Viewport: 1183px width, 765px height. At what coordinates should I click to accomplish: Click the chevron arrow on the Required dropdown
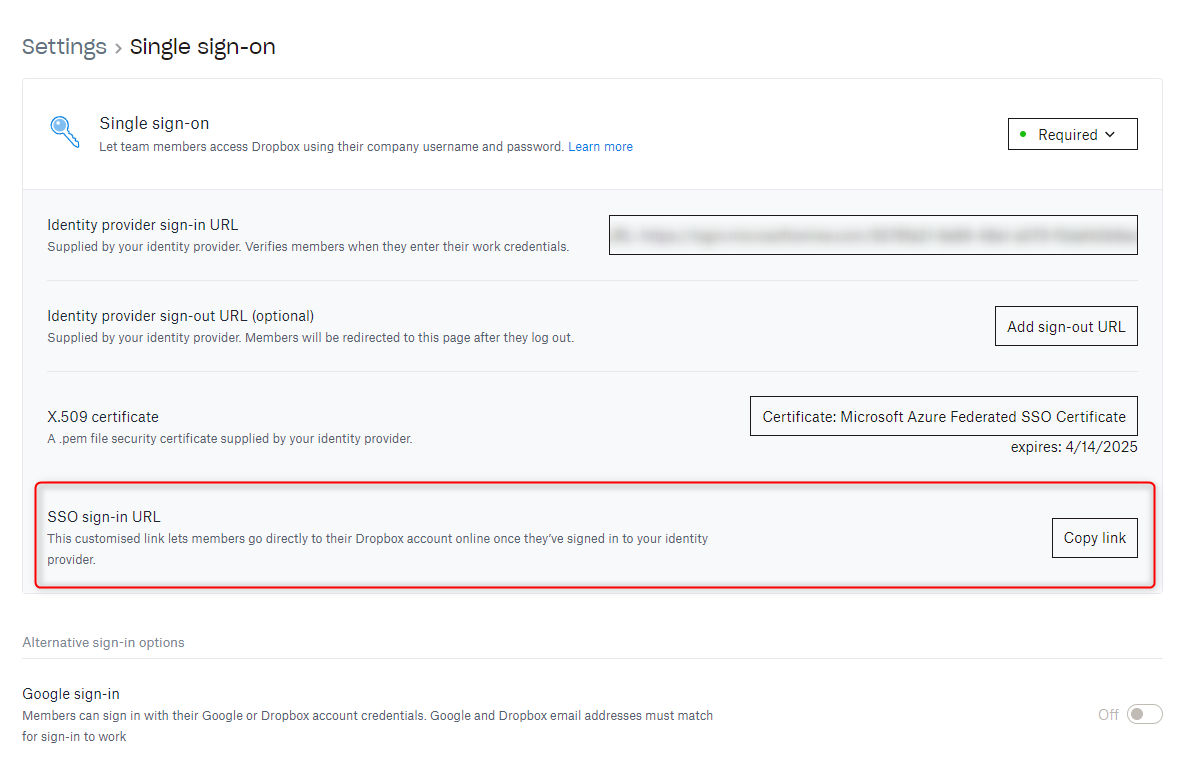(x=1110, y=135)
